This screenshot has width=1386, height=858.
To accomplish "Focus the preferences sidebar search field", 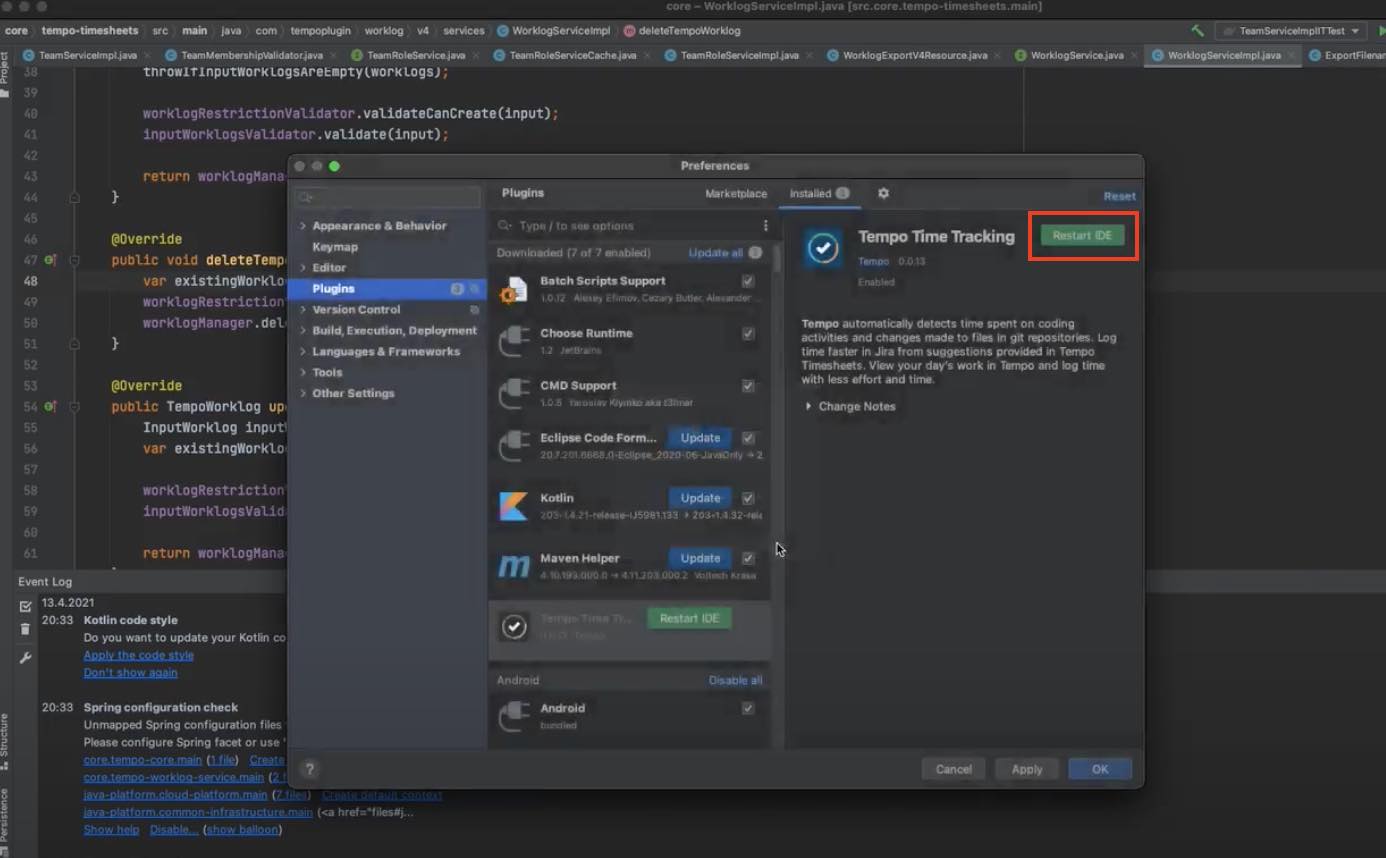I will [389, 198].
